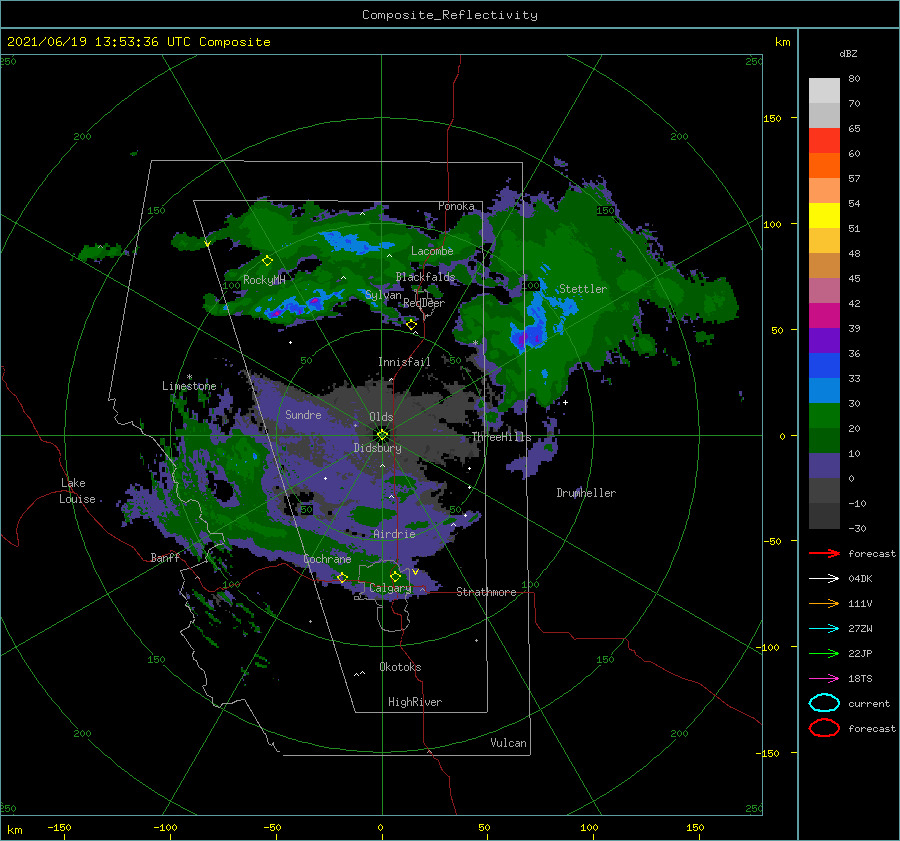Click the current legend label

869,704
